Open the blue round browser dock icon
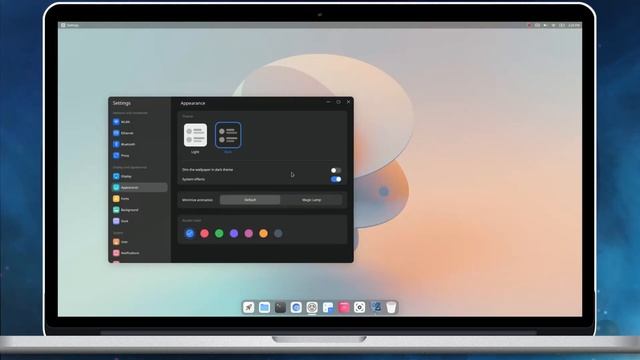The image size is (640, 360). pyautogui.click(x=296, y=307)
